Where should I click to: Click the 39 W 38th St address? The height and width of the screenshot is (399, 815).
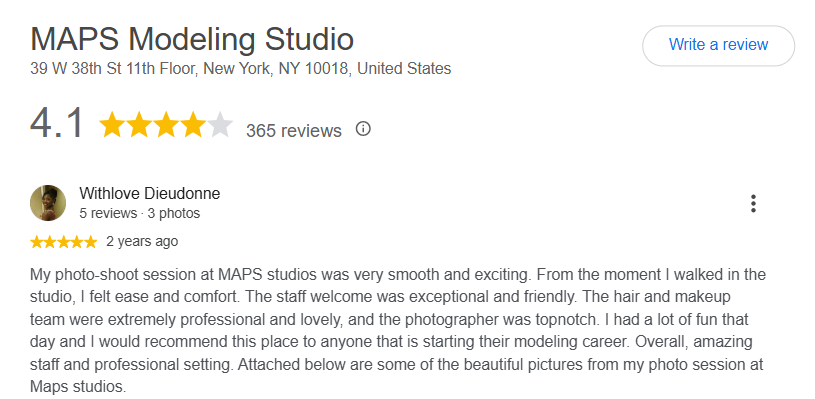[240, 69]
